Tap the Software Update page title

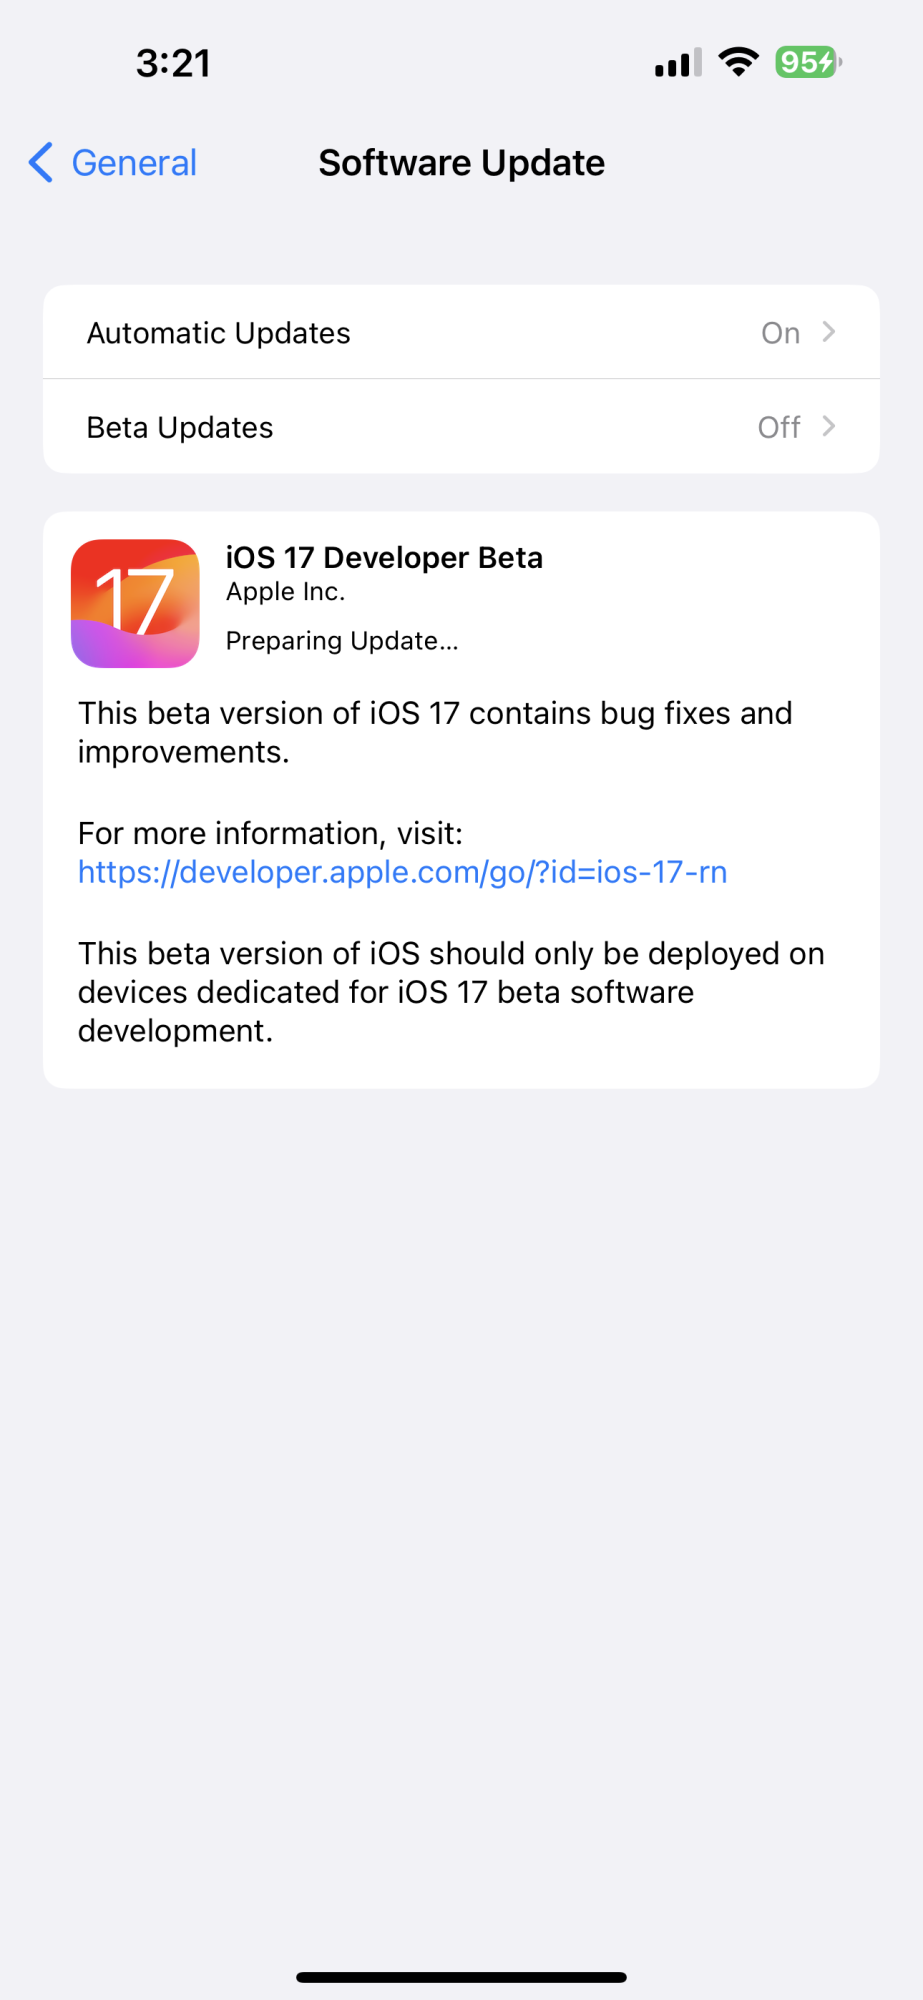click(x=461, y=163)
